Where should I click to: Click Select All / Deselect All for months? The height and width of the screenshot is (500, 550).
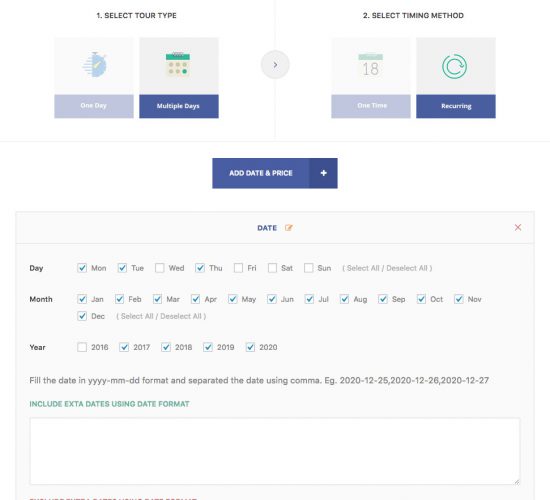point(161,316)
